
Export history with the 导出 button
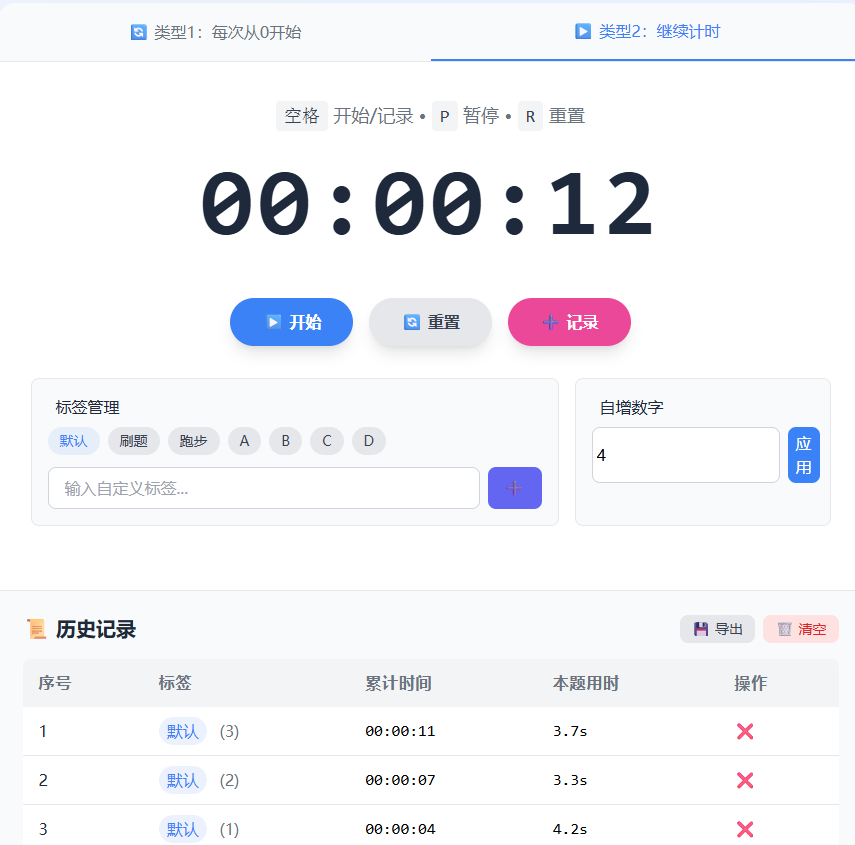point(717,629)
